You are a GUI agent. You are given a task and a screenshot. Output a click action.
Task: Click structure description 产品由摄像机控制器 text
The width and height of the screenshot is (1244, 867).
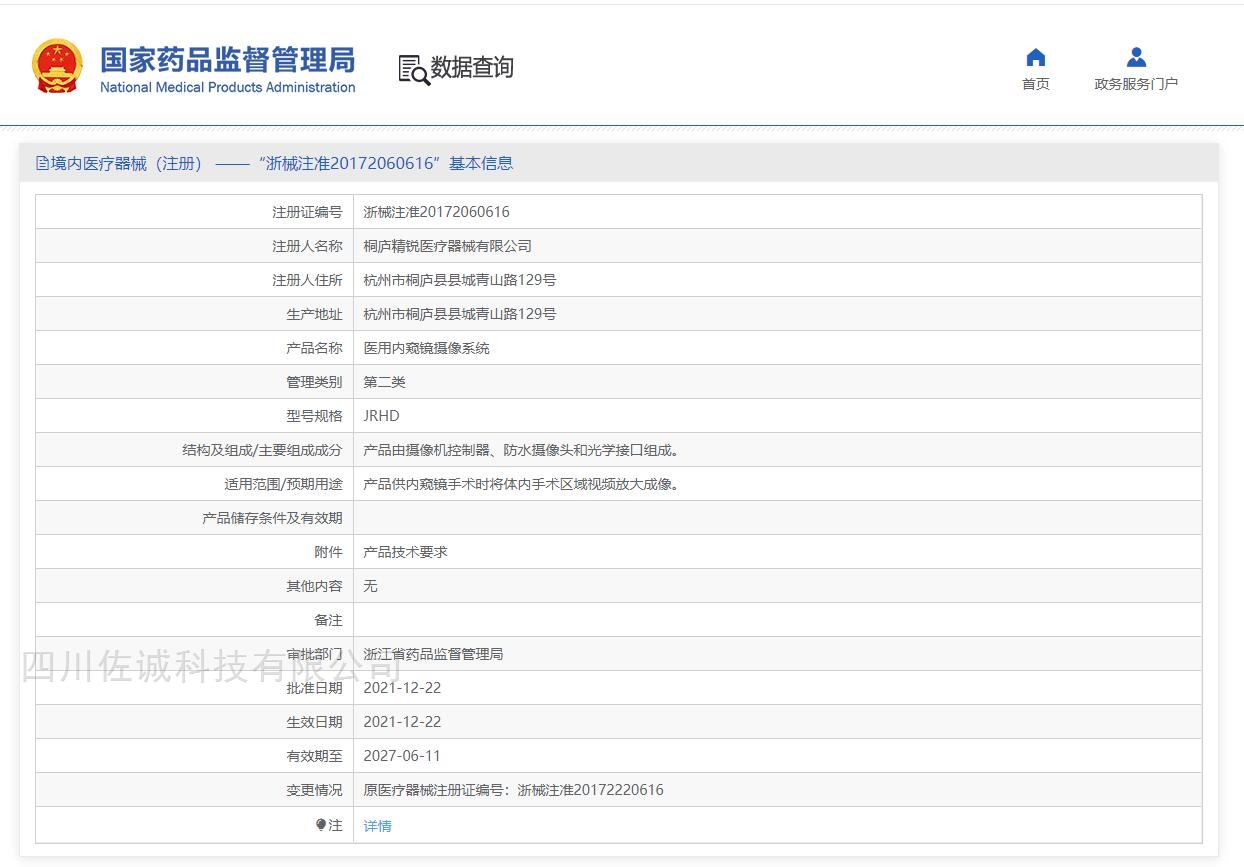click(x=521, y=450)
